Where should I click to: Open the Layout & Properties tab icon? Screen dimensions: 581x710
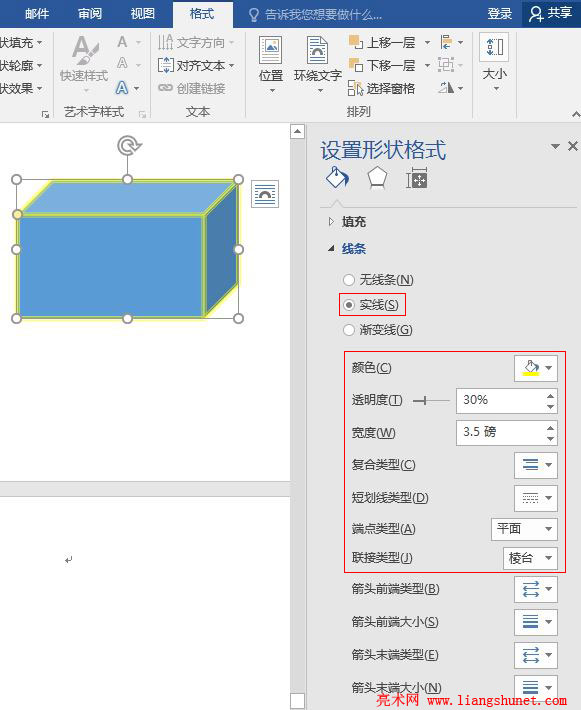pyautogui.click(x=416, y=178)
